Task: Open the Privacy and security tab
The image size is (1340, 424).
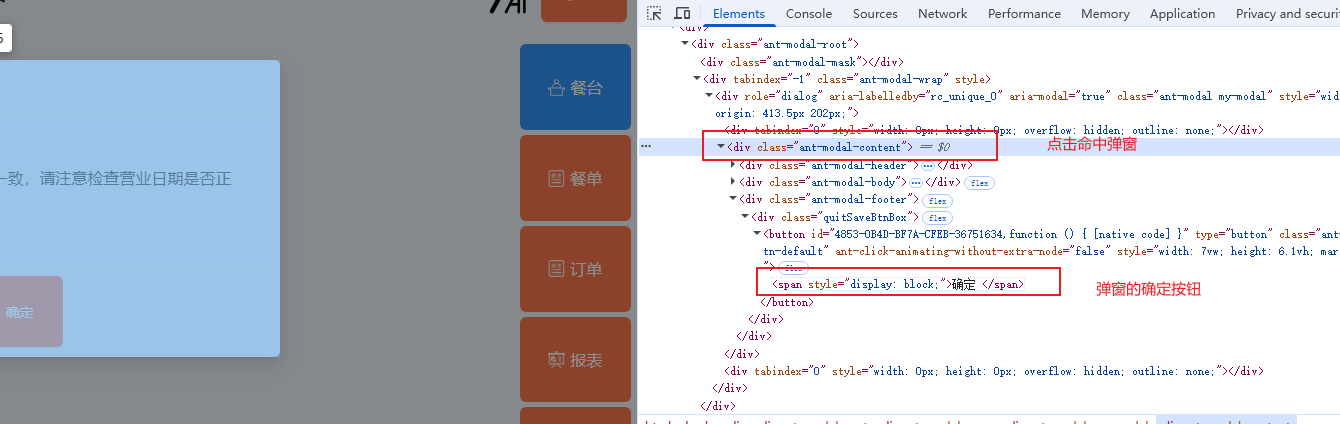Action: 1287,13
